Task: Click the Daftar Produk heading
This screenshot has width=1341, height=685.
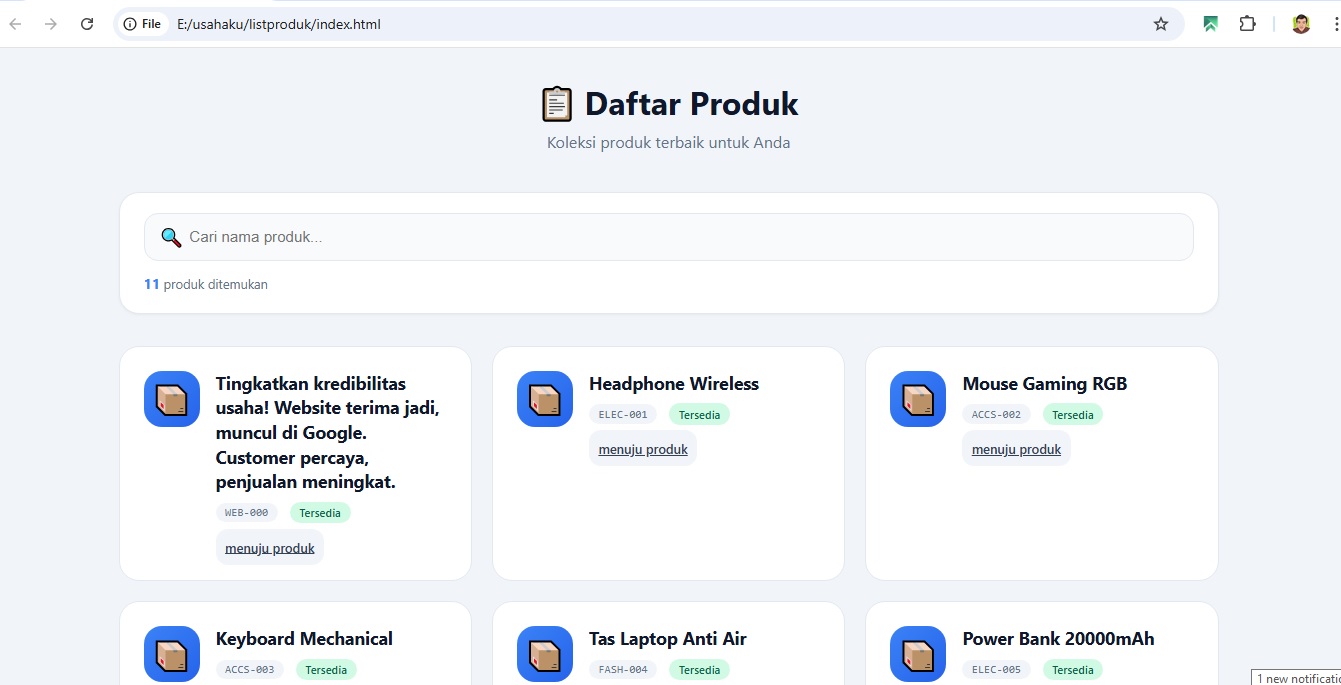Action: coord(691,104)
